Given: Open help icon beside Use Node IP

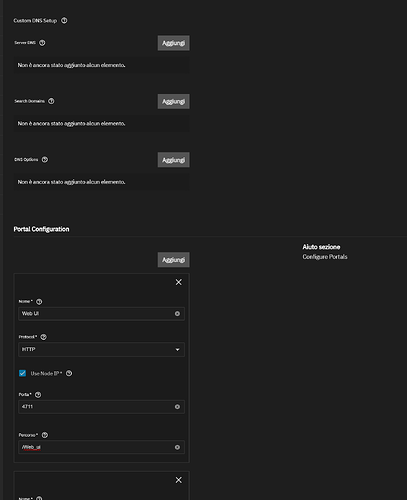Looking at the screenshot, I should (x=69, y=373).
